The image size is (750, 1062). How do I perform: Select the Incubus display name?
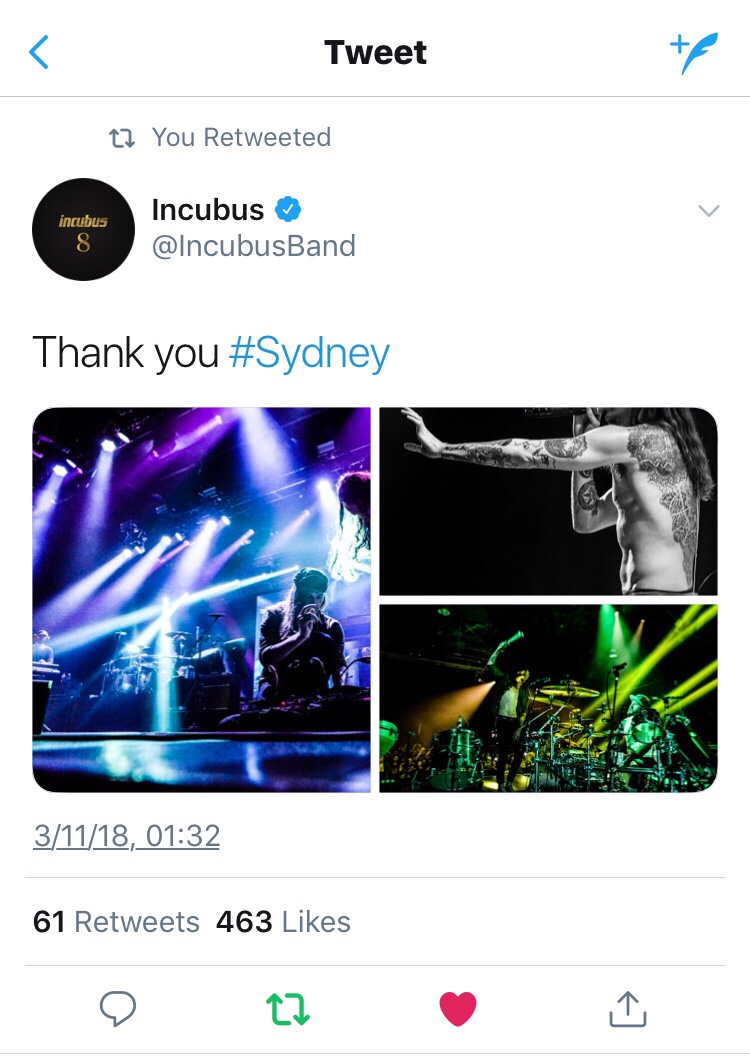tap(207, 210)
